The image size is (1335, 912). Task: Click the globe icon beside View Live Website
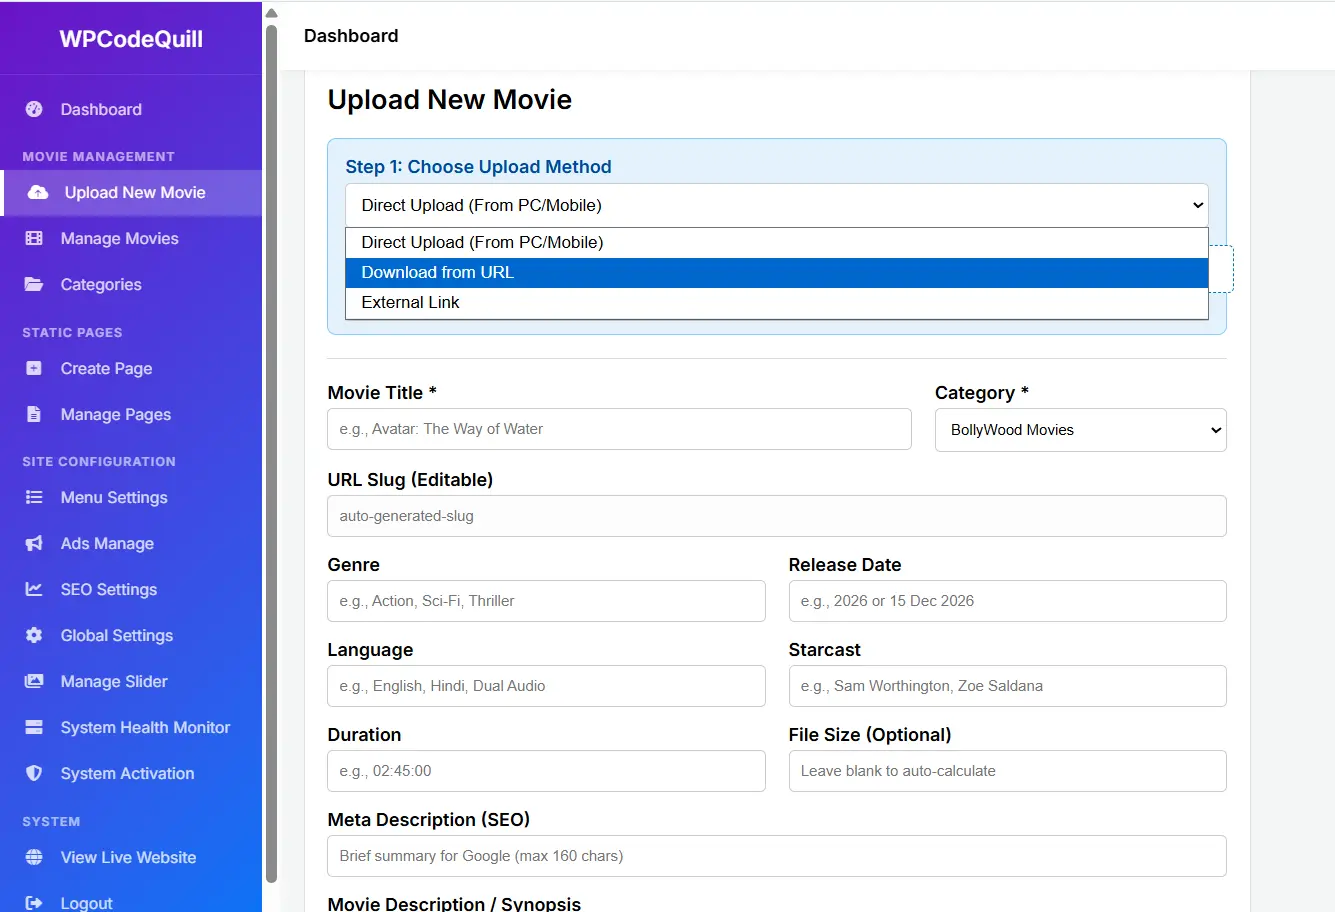34,857
